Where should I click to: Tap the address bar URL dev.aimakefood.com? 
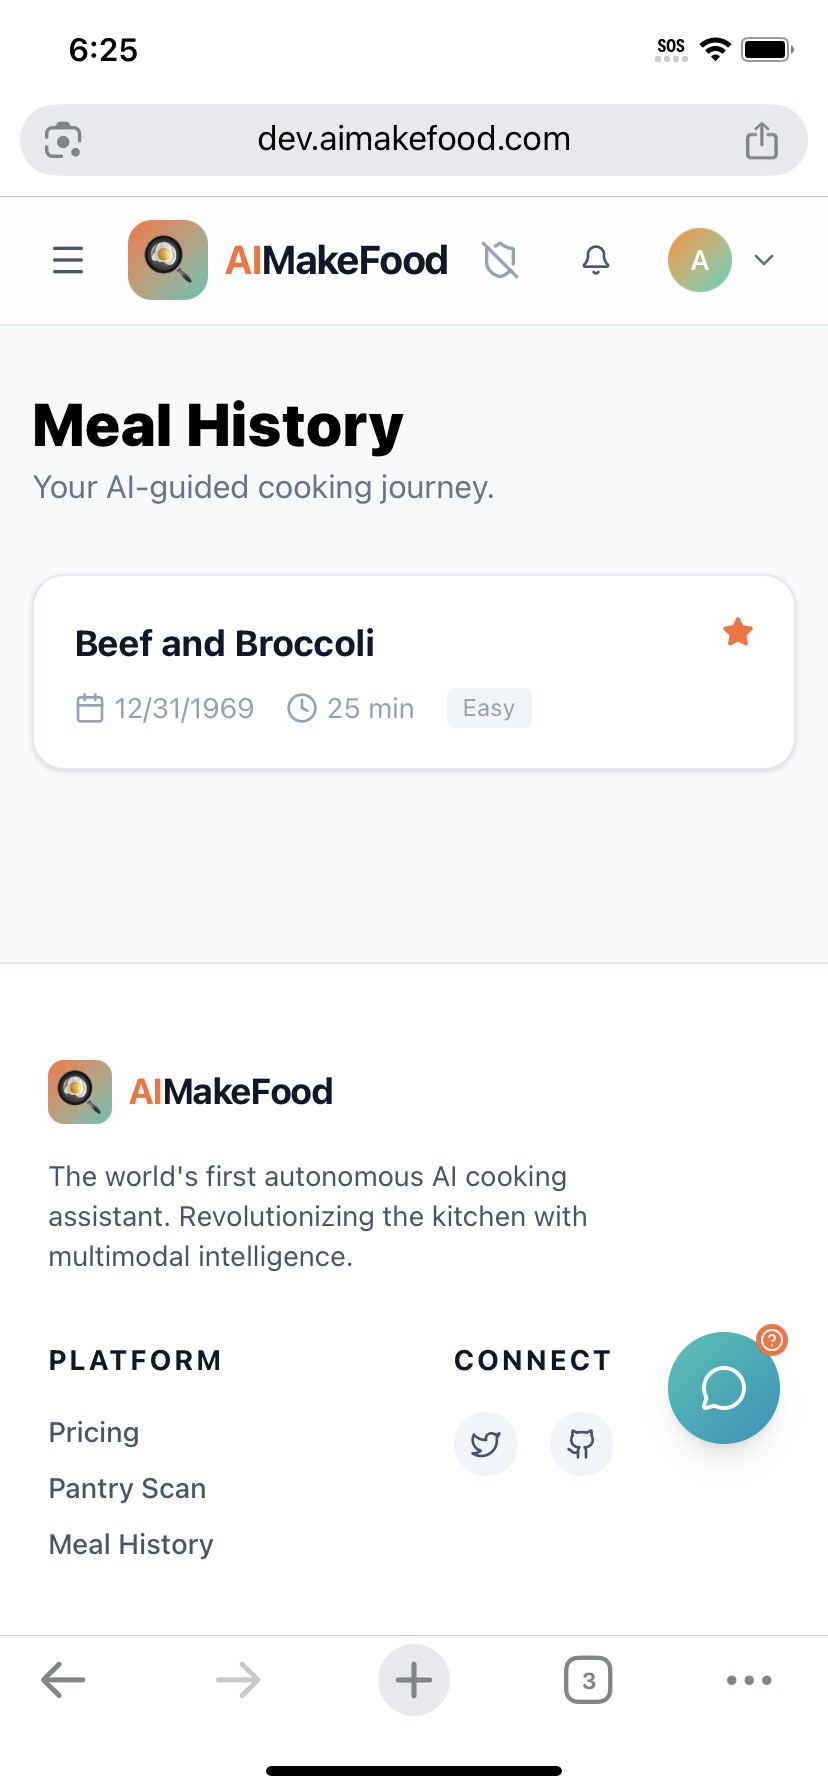(x=414, y=139)
